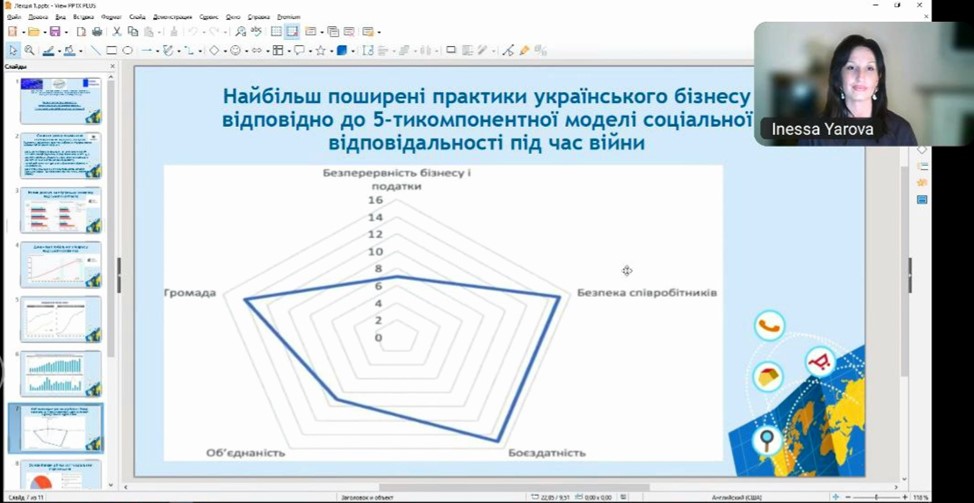Image resolution: width=974 pixels, height=503 pixels.
Task: Select the Line drawing tool
Action: click(96, 50)
